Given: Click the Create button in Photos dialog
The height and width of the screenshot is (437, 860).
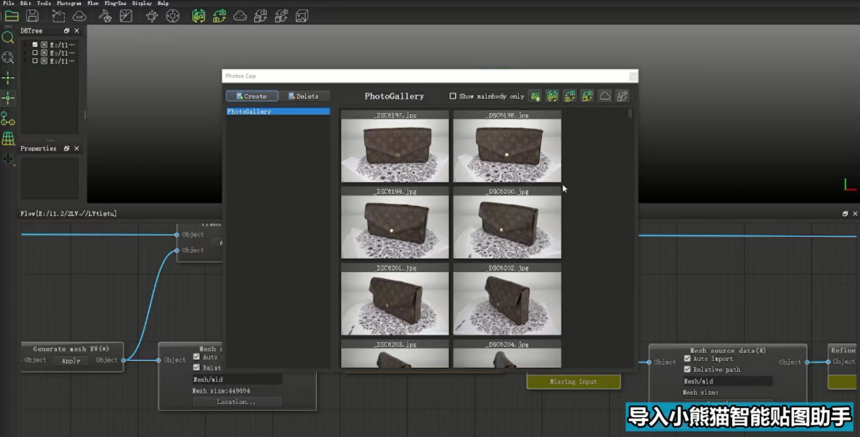Looking at the screenshot, I should coord(252,96).
